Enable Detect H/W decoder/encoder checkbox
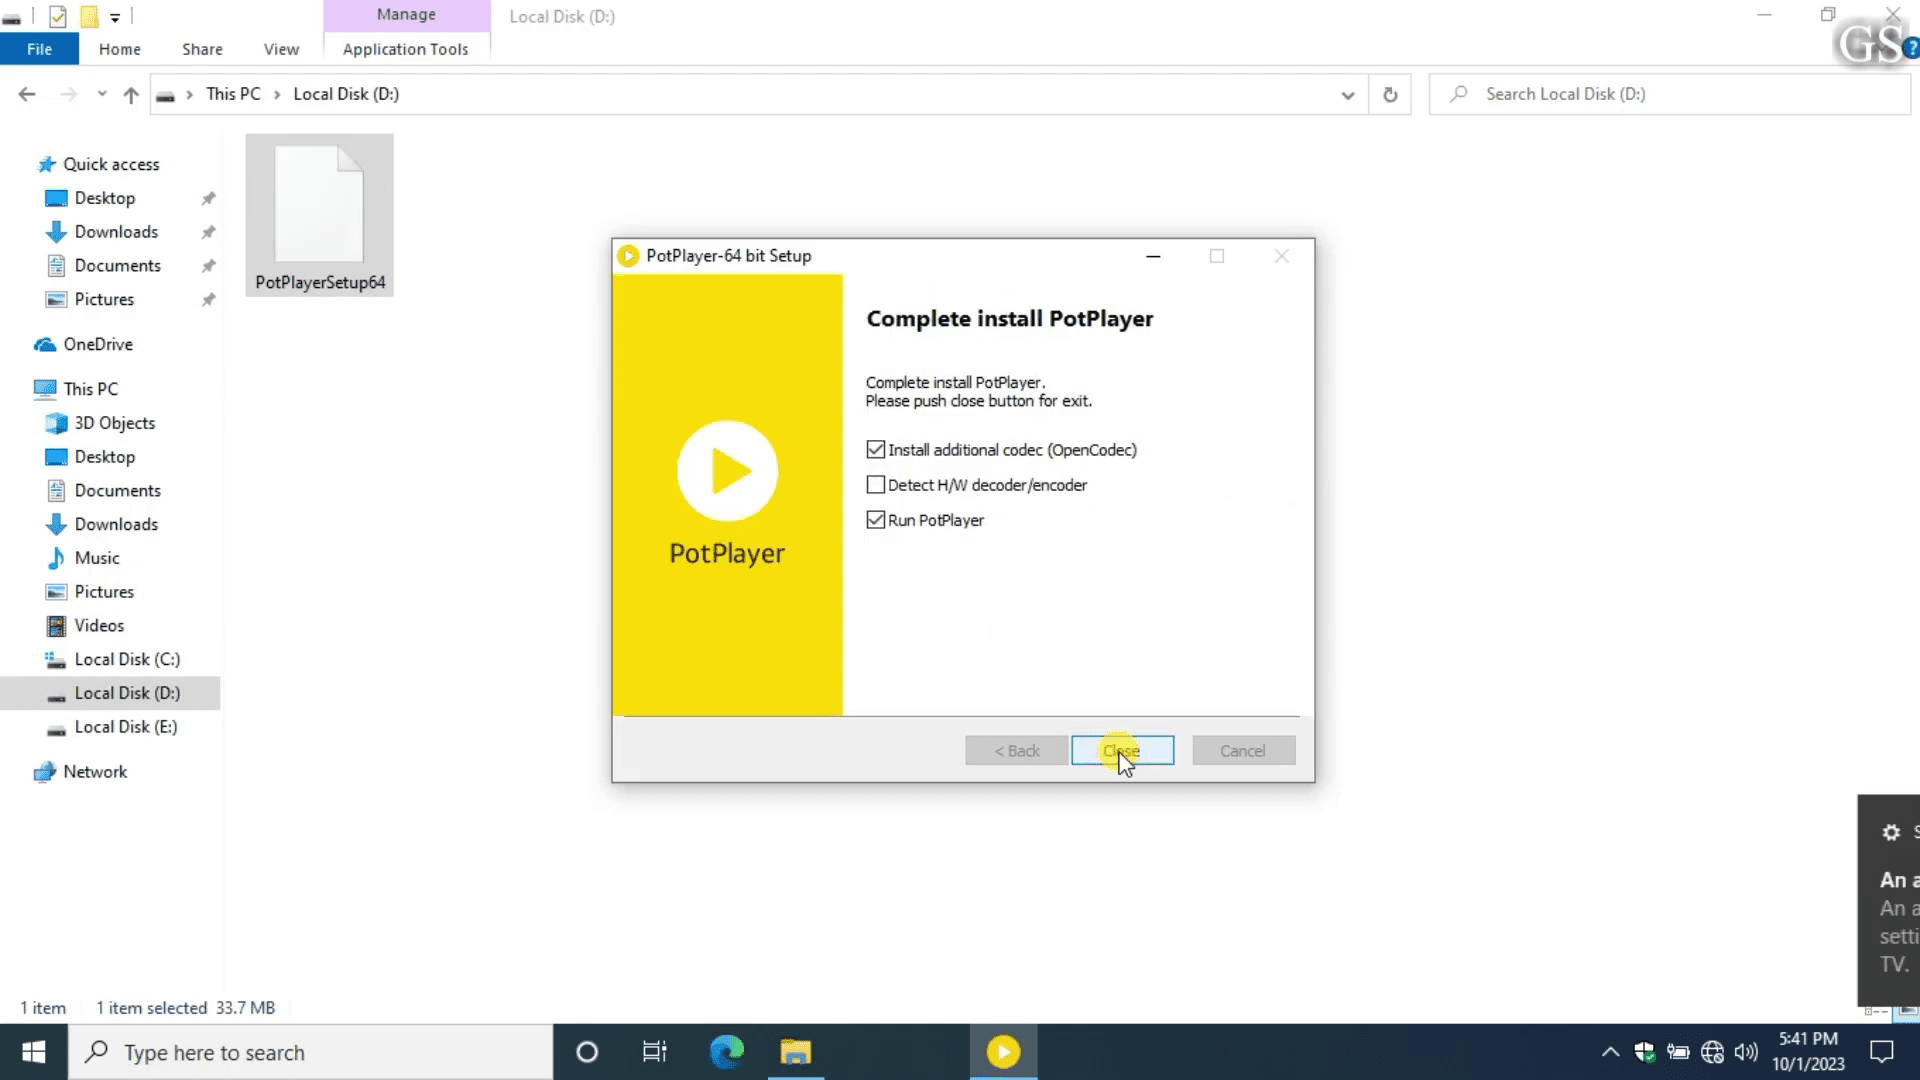Screen dimensions: 1920x1080 coord(876,485)
